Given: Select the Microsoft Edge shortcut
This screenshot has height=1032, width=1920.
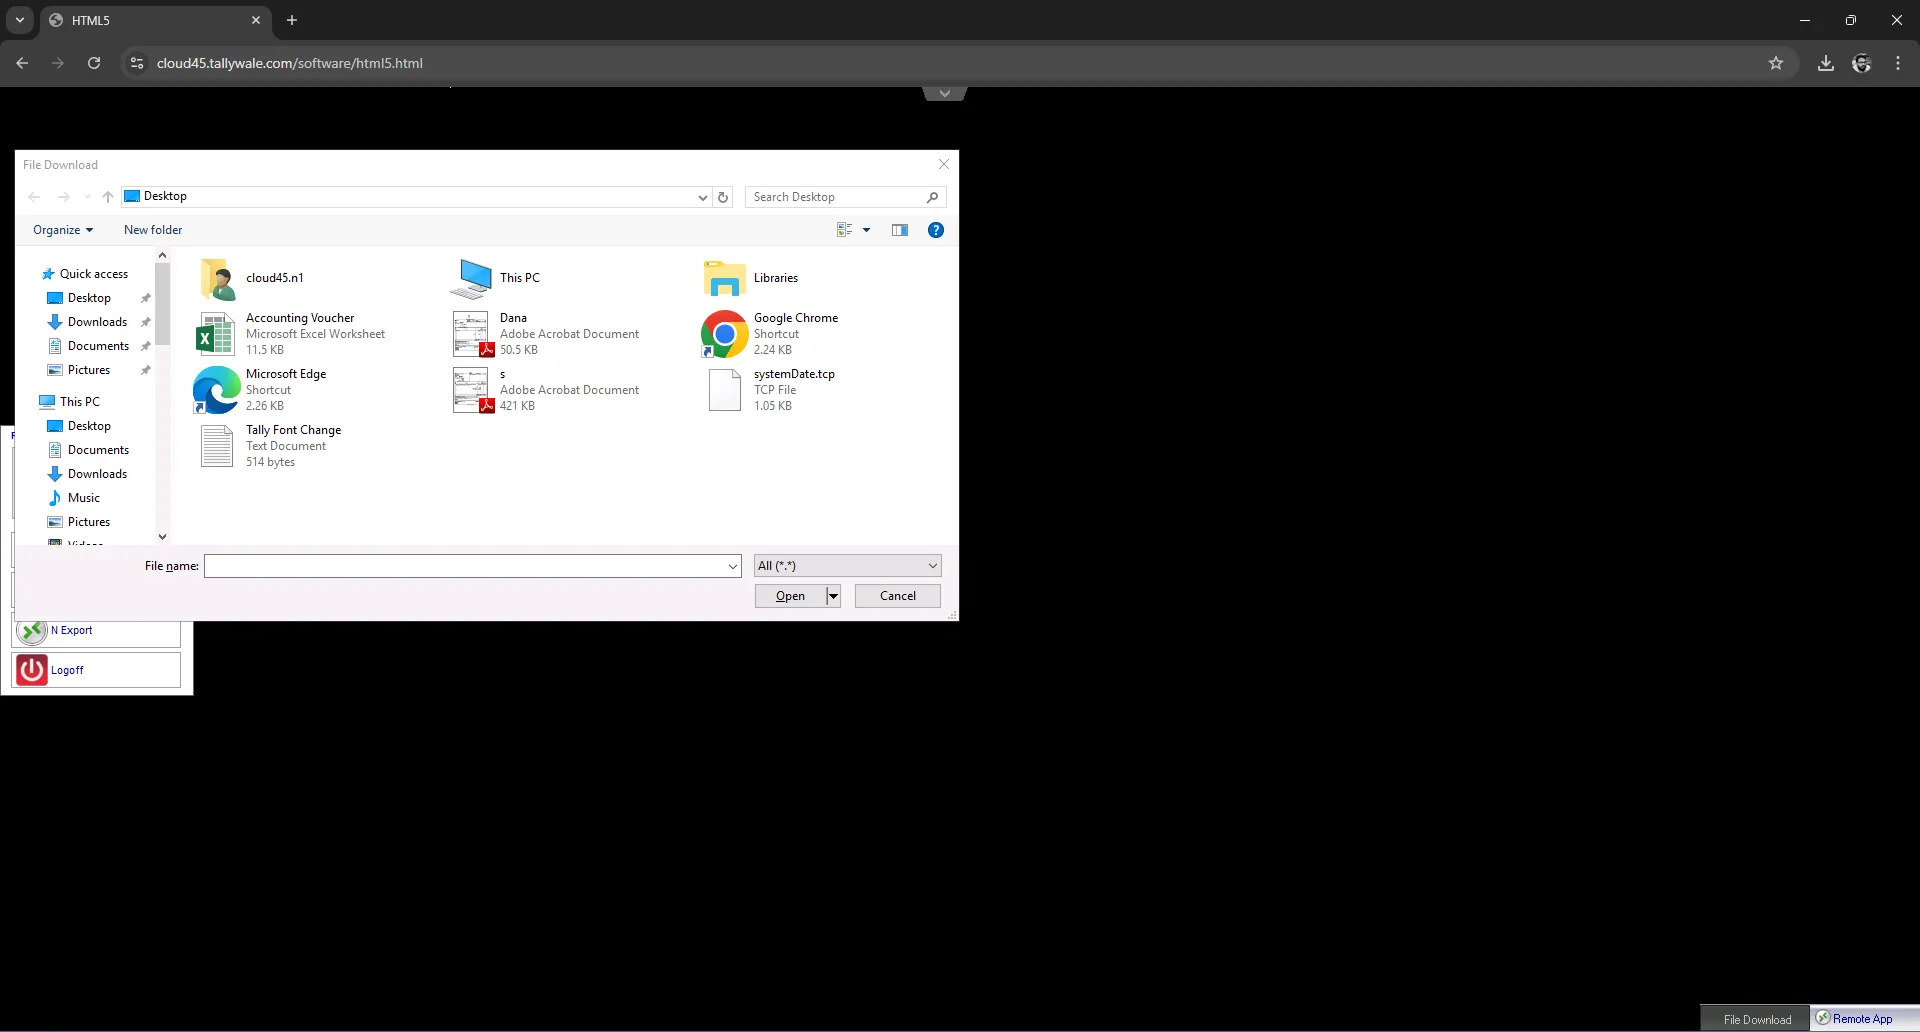Looking at the screenshot, I should (286, 374).
